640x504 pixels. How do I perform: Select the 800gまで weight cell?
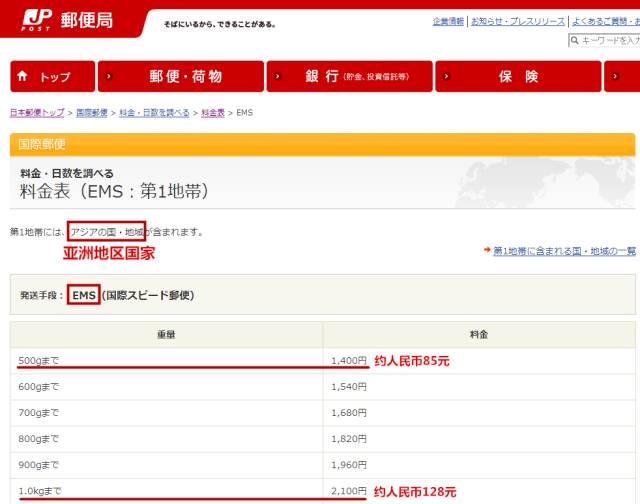click(167, 439)
